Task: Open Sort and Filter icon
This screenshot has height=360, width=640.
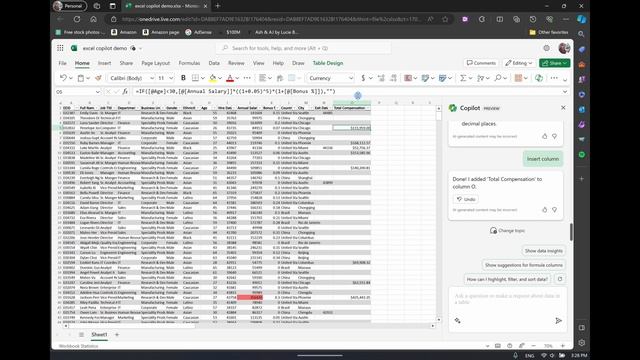Action: 480,78
